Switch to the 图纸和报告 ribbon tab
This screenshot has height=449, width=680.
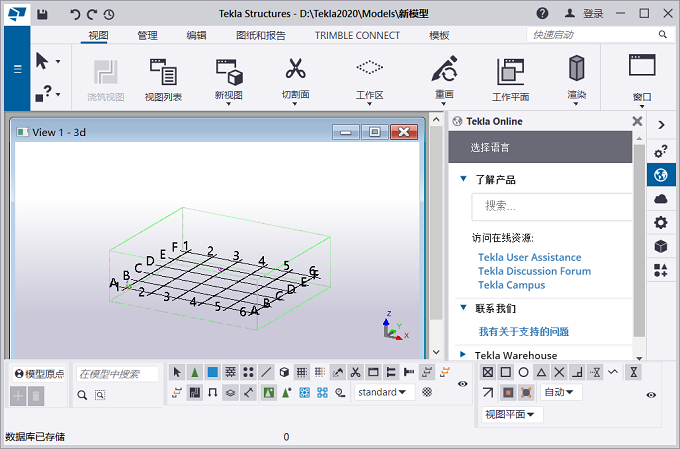(261, 36)
